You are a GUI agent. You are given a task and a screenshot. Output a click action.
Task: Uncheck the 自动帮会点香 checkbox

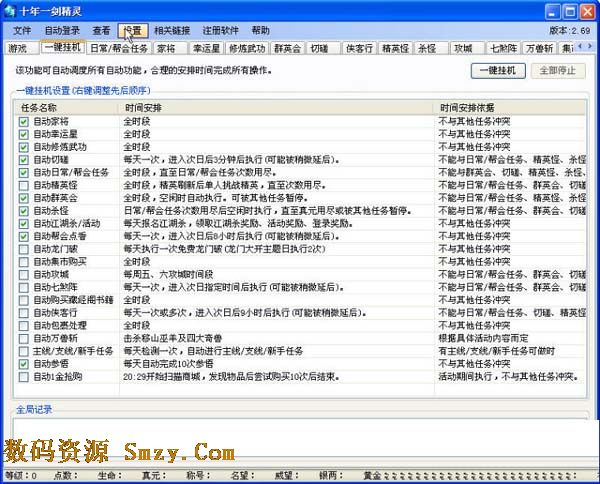point(24,236)
